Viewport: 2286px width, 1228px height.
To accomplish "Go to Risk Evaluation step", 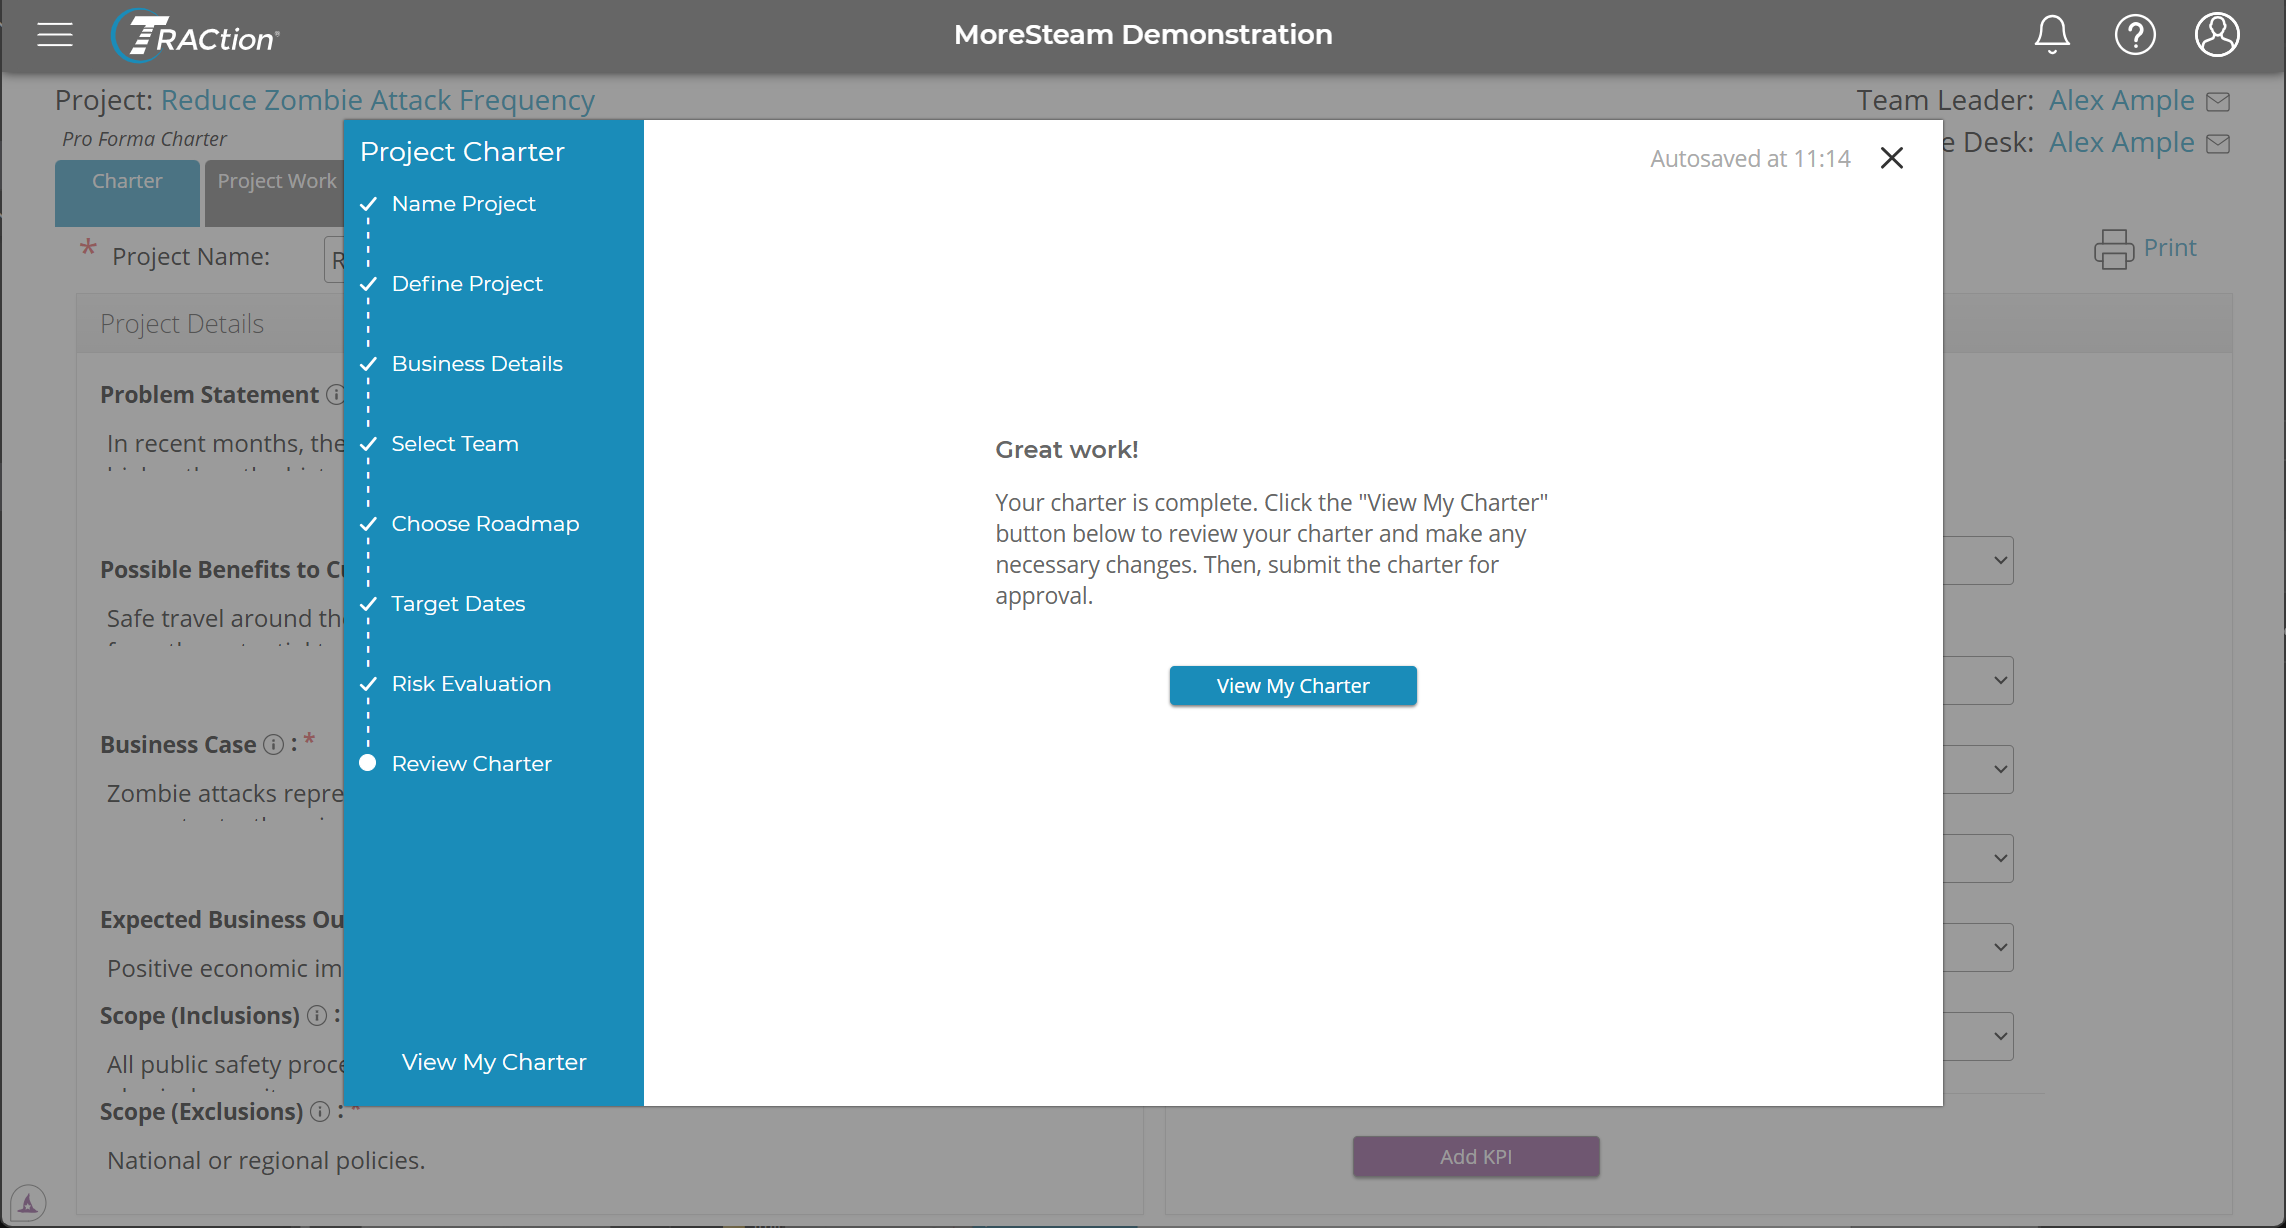I will pos(471,684).
